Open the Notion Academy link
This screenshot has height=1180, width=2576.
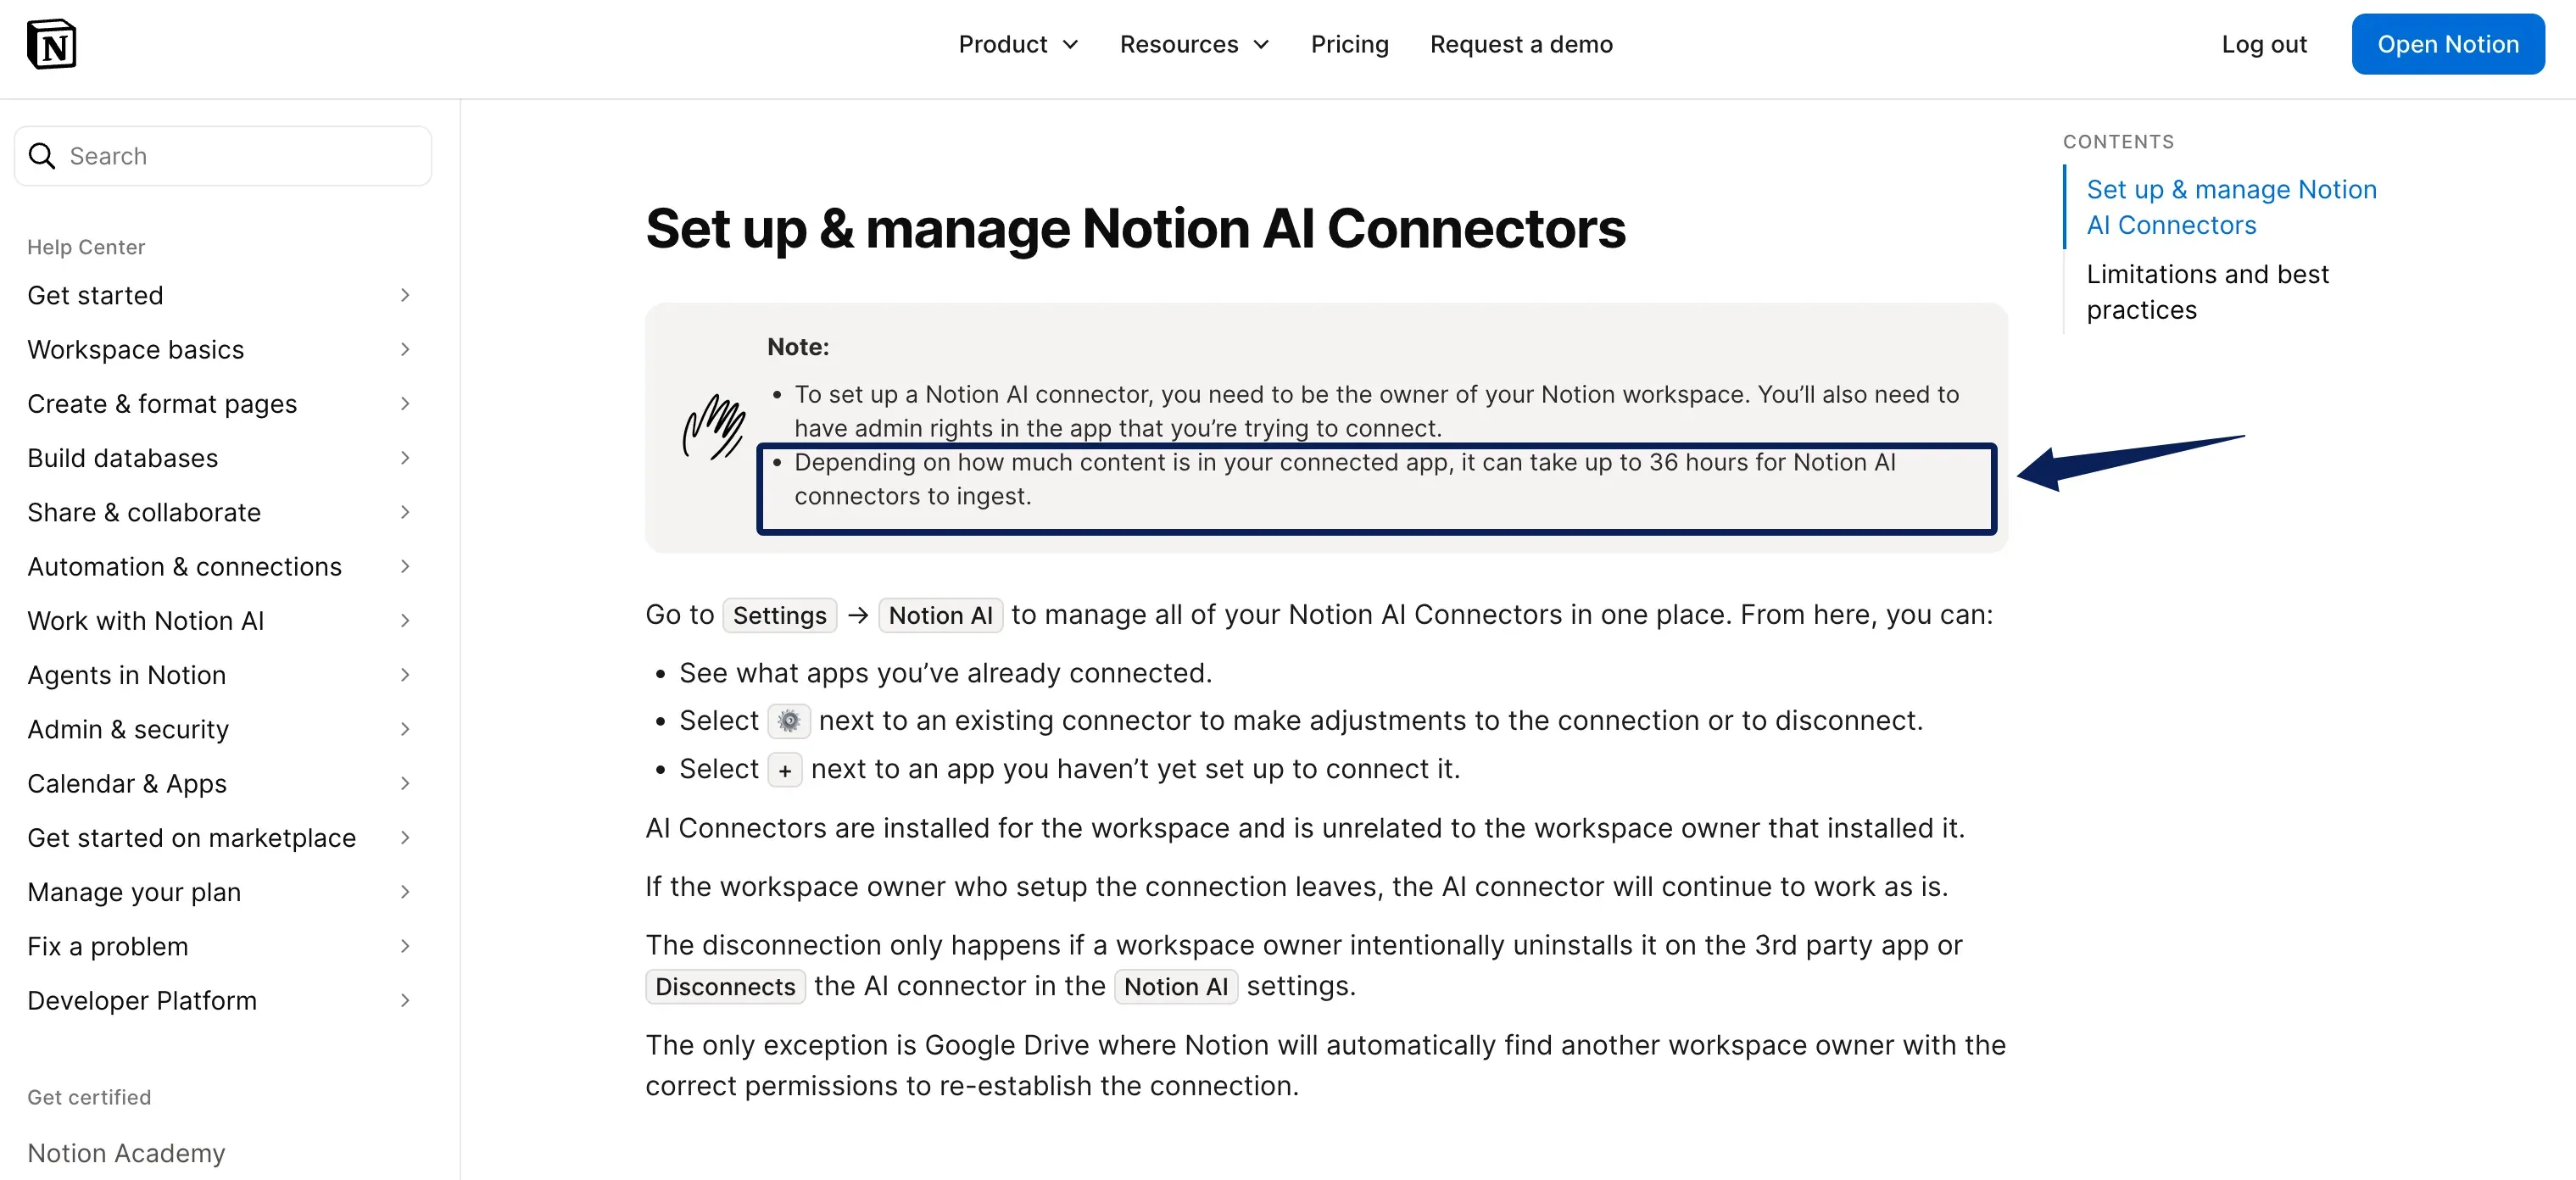[126, 1153]
